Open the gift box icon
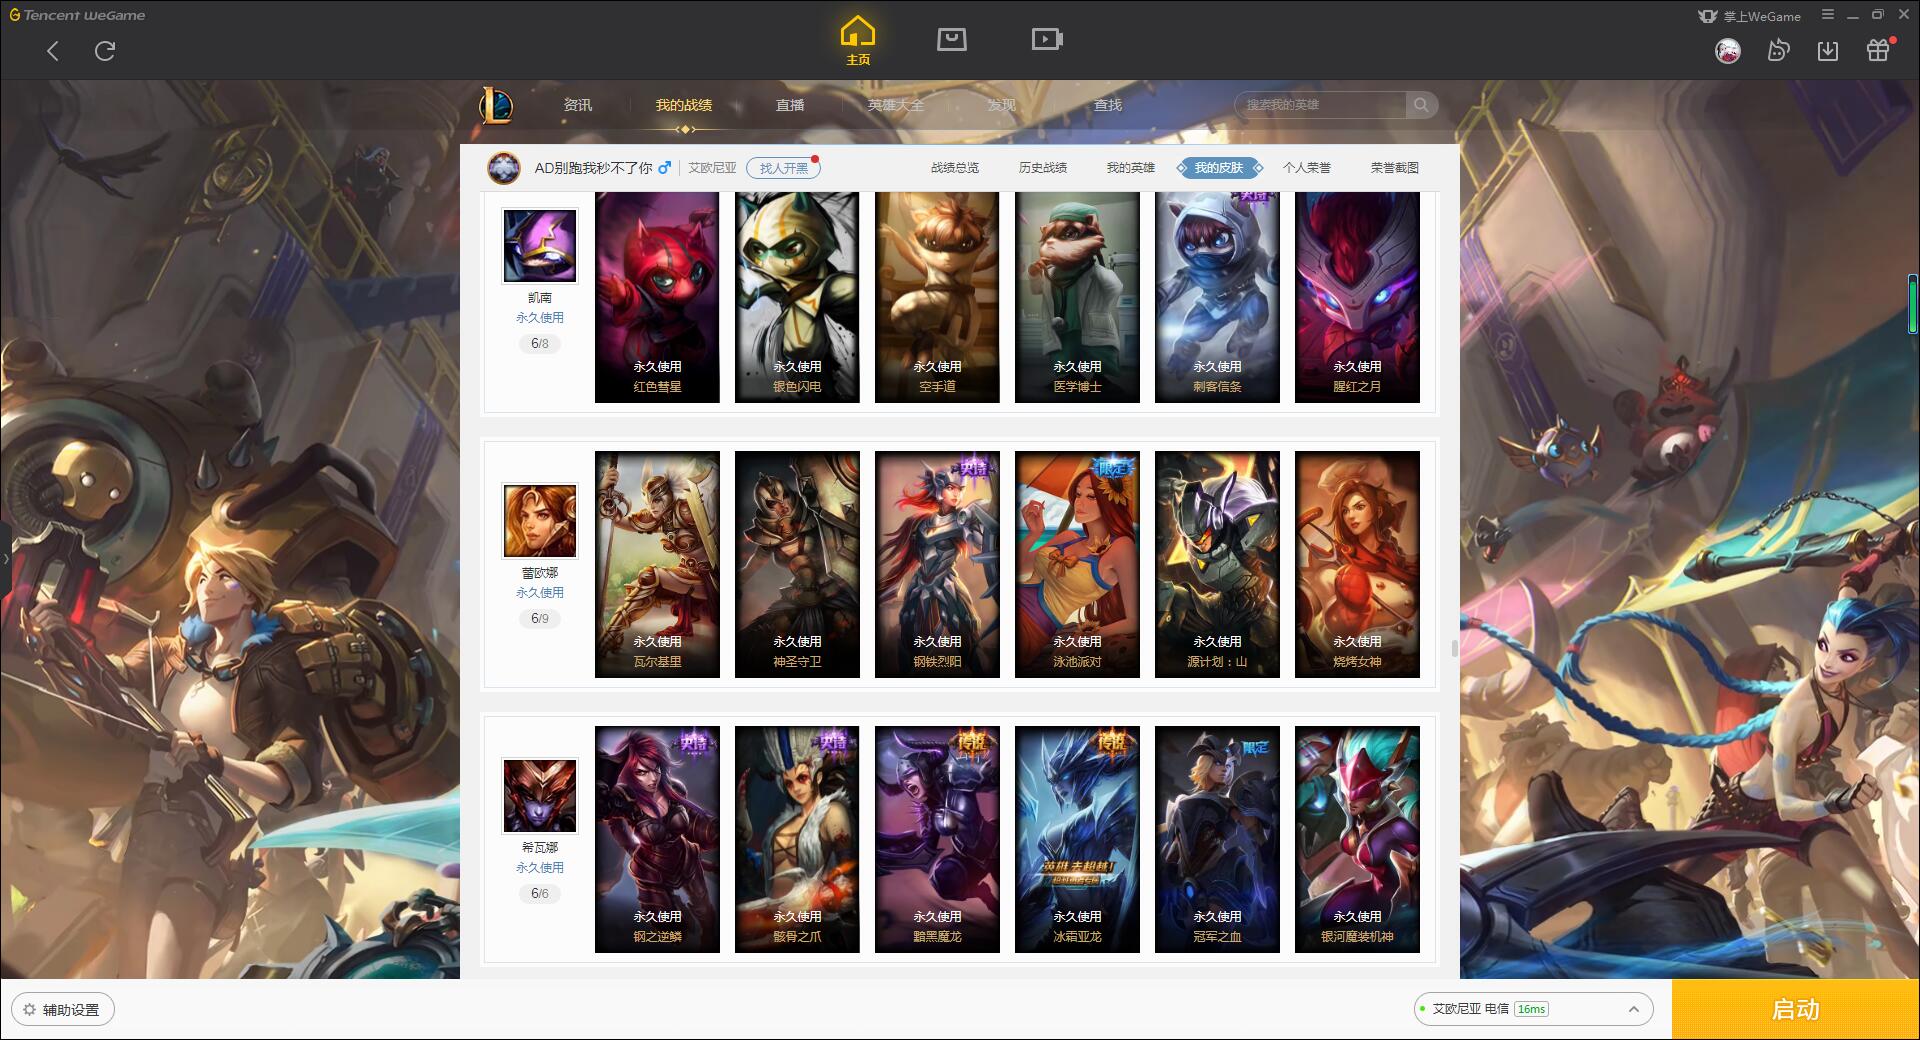The width and height of the screenshot is (1920, 1040). pos(1878,51)
